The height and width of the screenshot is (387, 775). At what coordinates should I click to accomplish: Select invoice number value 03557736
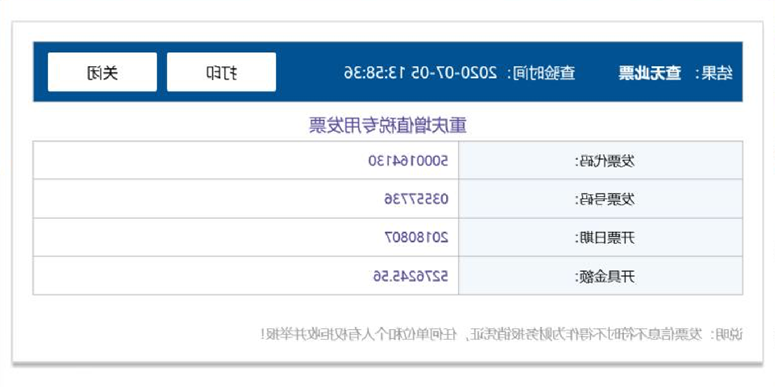click(x=417, y=199)
